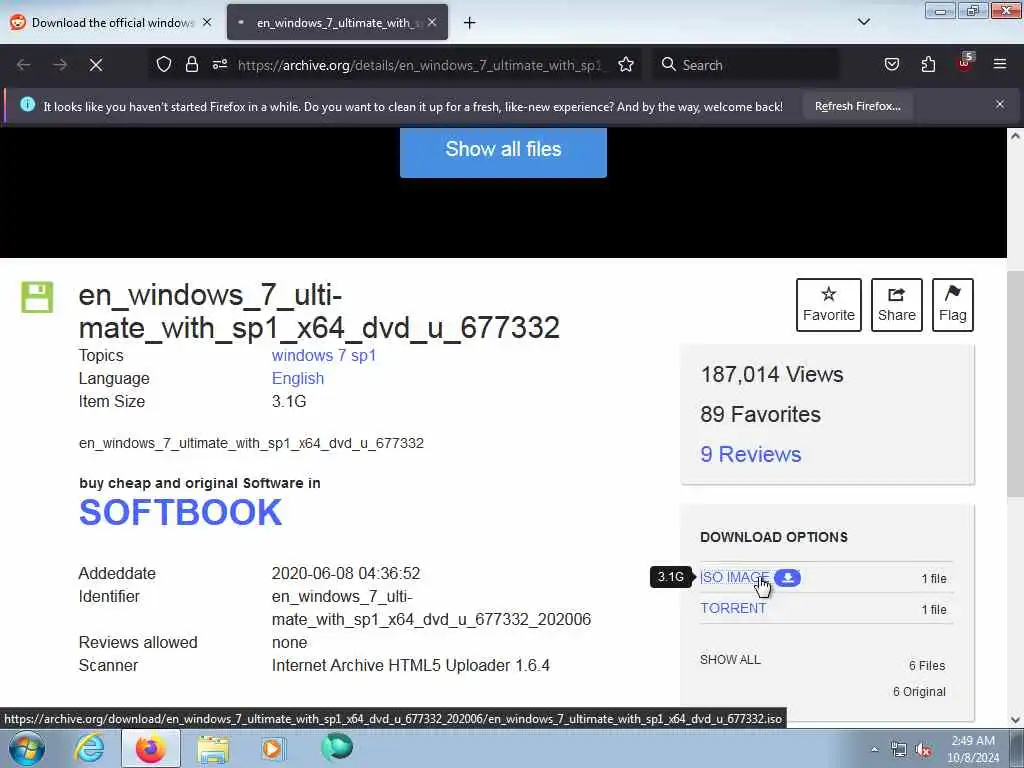Click the archive.org URL address field
The width and height of the screenshot is (1024, 768).
tap(418, 65)
